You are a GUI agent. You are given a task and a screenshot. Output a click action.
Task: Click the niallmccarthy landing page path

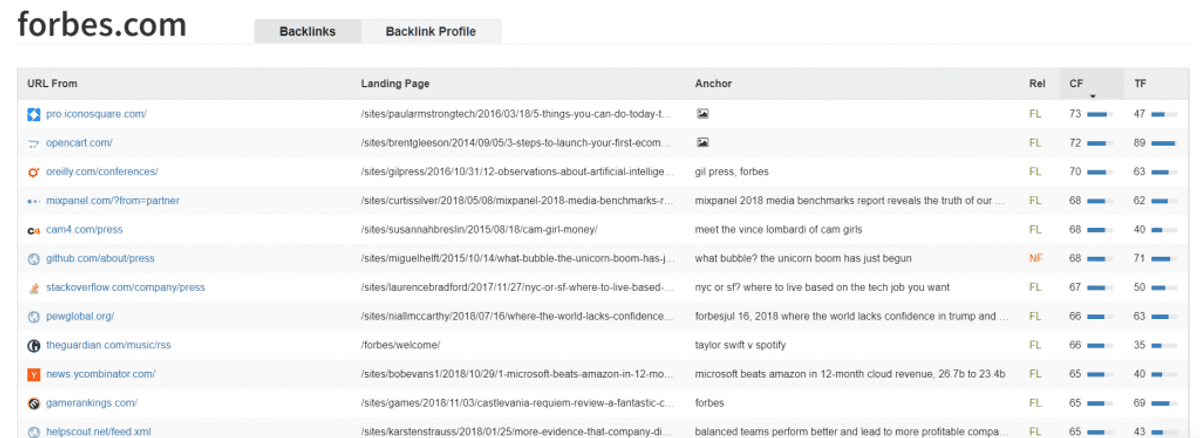click(516, 316)
